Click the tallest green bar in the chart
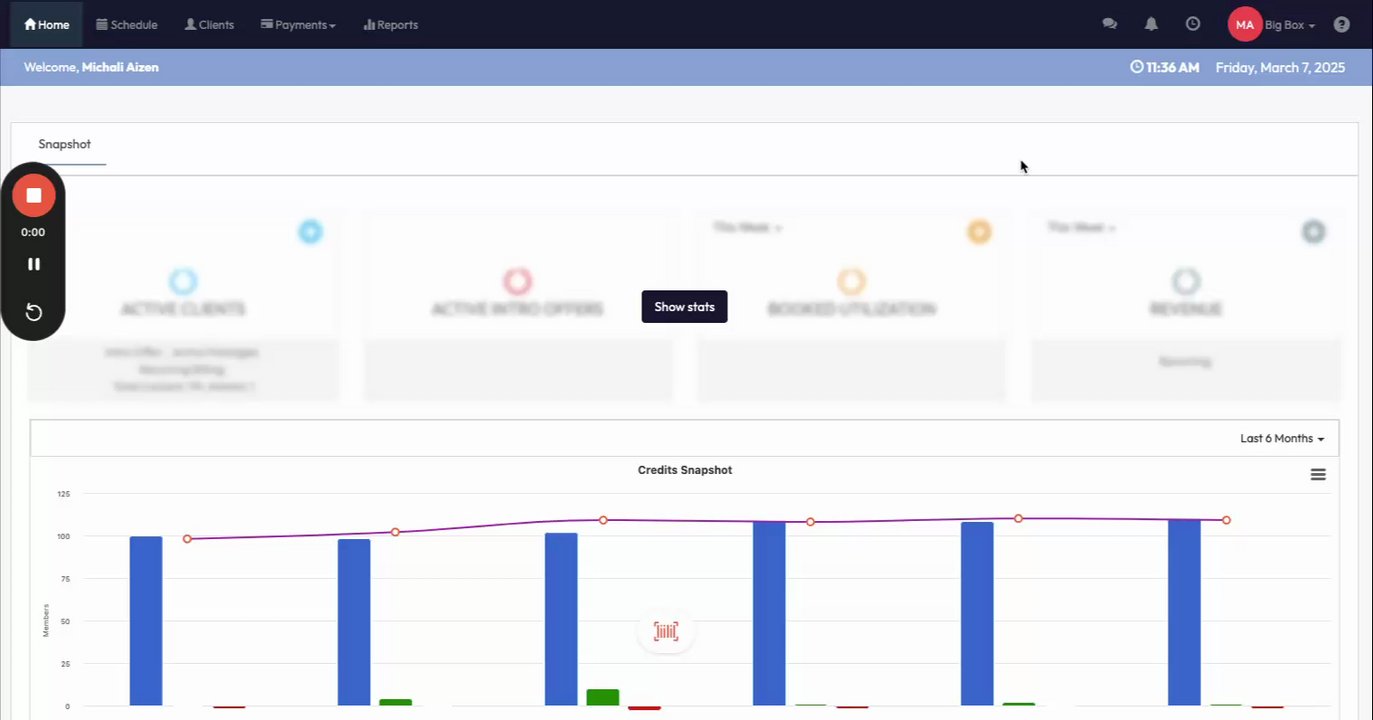 (603, 697)
